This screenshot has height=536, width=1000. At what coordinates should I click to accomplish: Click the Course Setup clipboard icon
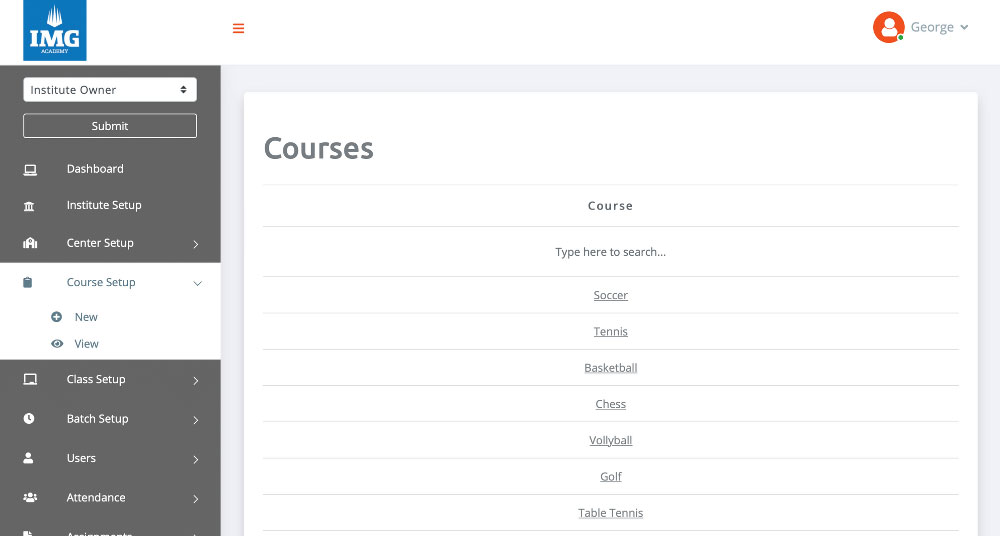point(28,283)
